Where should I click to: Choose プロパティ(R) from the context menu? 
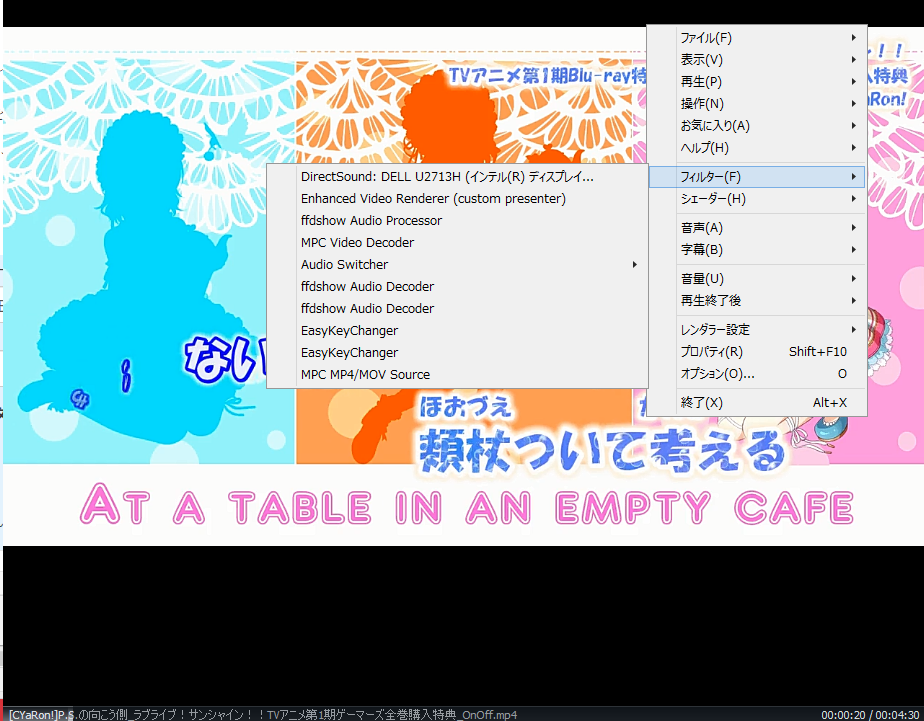[x=757, y=352]
